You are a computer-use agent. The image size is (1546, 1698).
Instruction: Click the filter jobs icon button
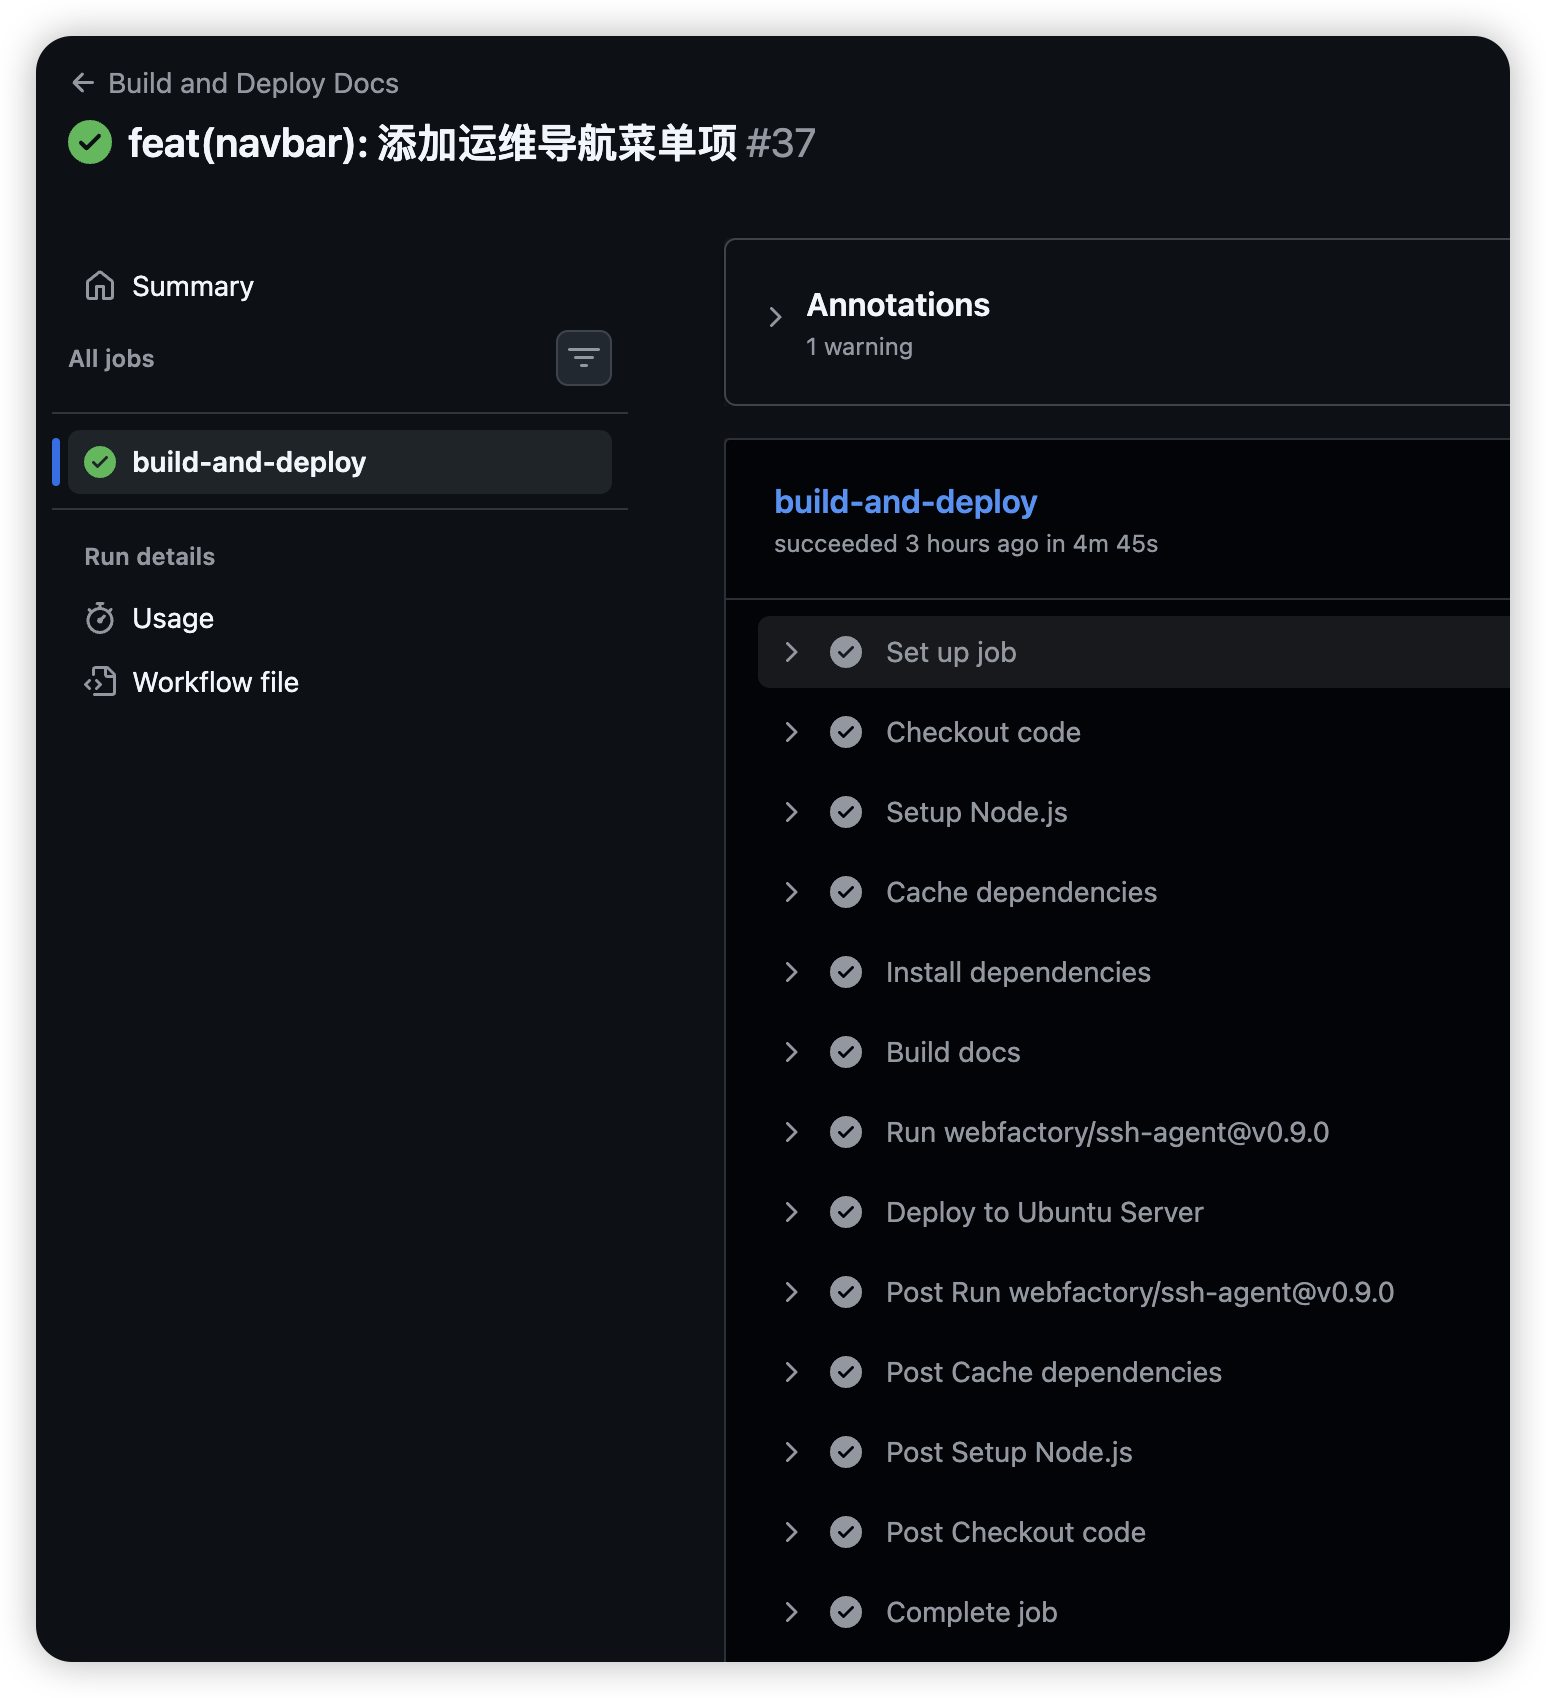[584, 358]
